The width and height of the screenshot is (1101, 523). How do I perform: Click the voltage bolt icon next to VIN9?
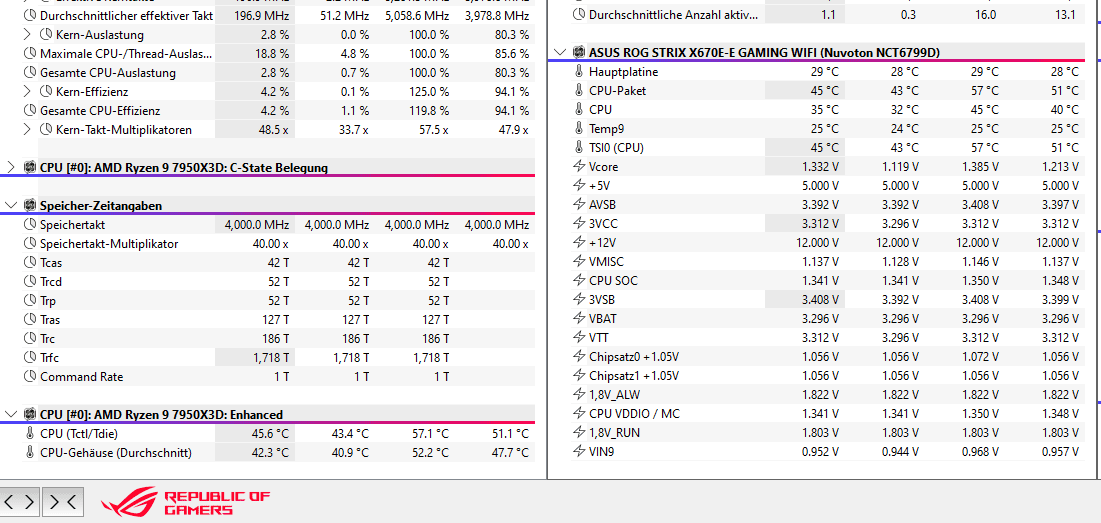(x=579, y=451)
